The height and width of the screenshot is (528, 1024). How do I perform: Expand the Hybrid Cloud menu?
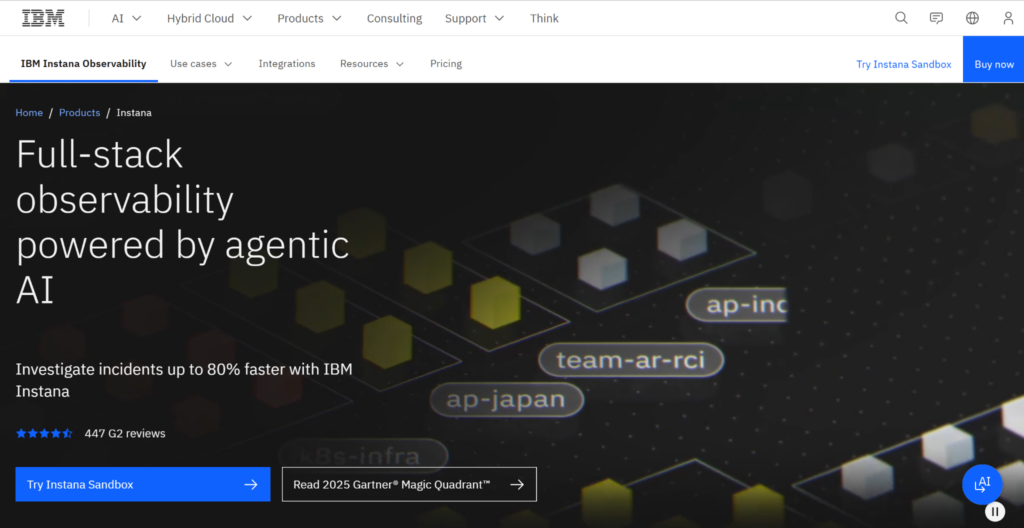(x=210, y=18)
